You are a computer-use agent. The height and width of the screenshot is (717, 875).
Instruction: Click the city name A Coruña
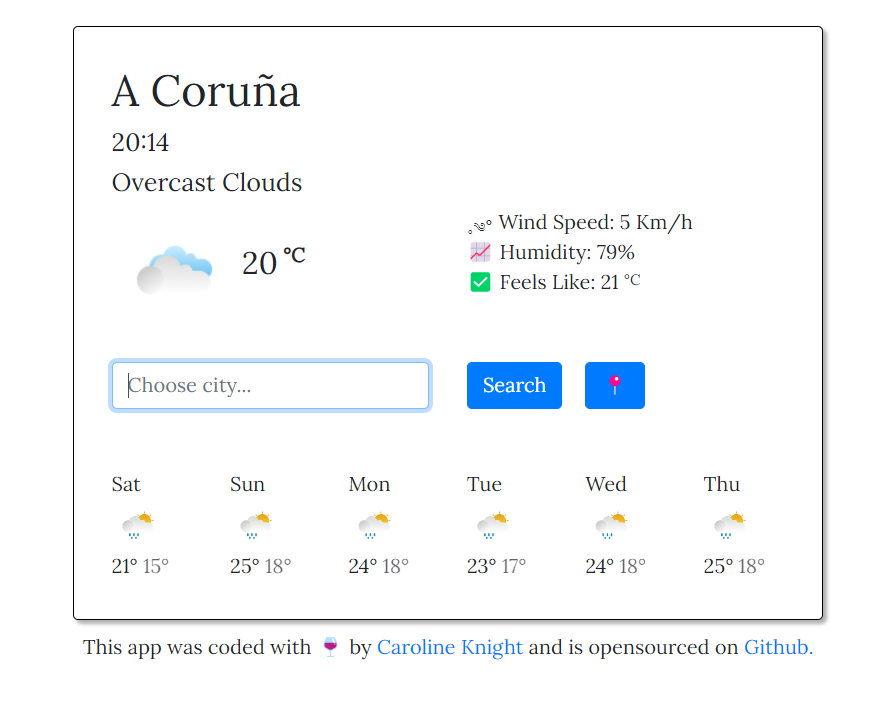[x=205, y=90]
